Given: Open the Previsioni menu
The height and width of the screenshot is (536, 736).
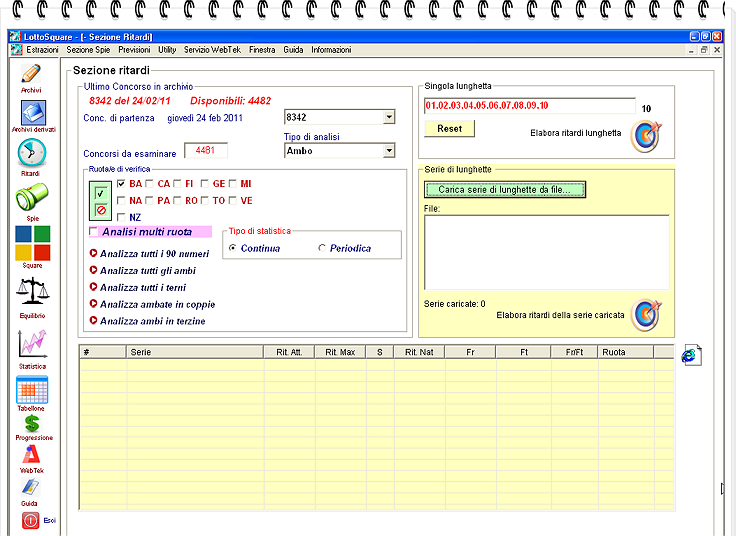Looking at the screenshot, I should pos(134,50).
